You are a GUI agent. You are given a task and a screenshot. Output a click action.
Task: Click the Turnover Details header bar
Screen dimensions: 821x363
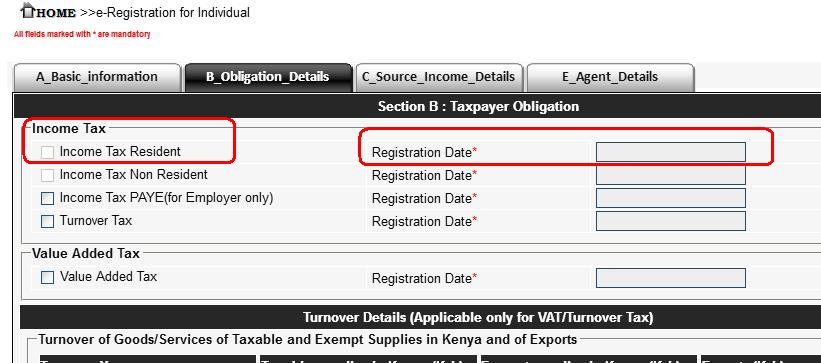478,317
